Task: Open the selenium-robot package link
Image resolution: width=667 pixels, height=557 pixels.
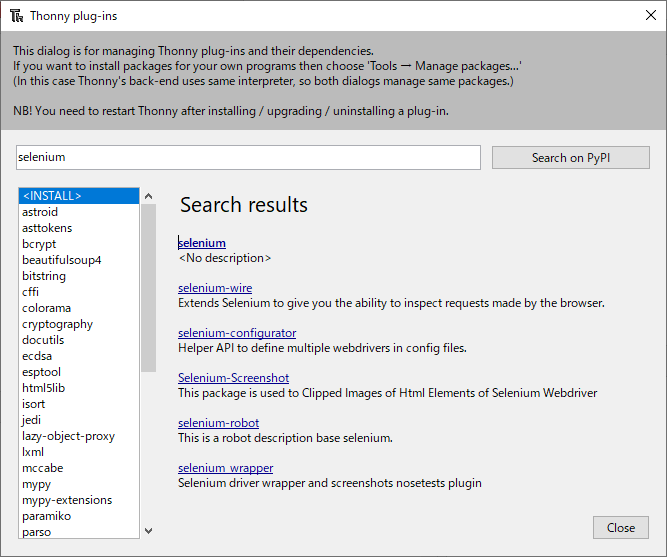Action: (219, 423)
